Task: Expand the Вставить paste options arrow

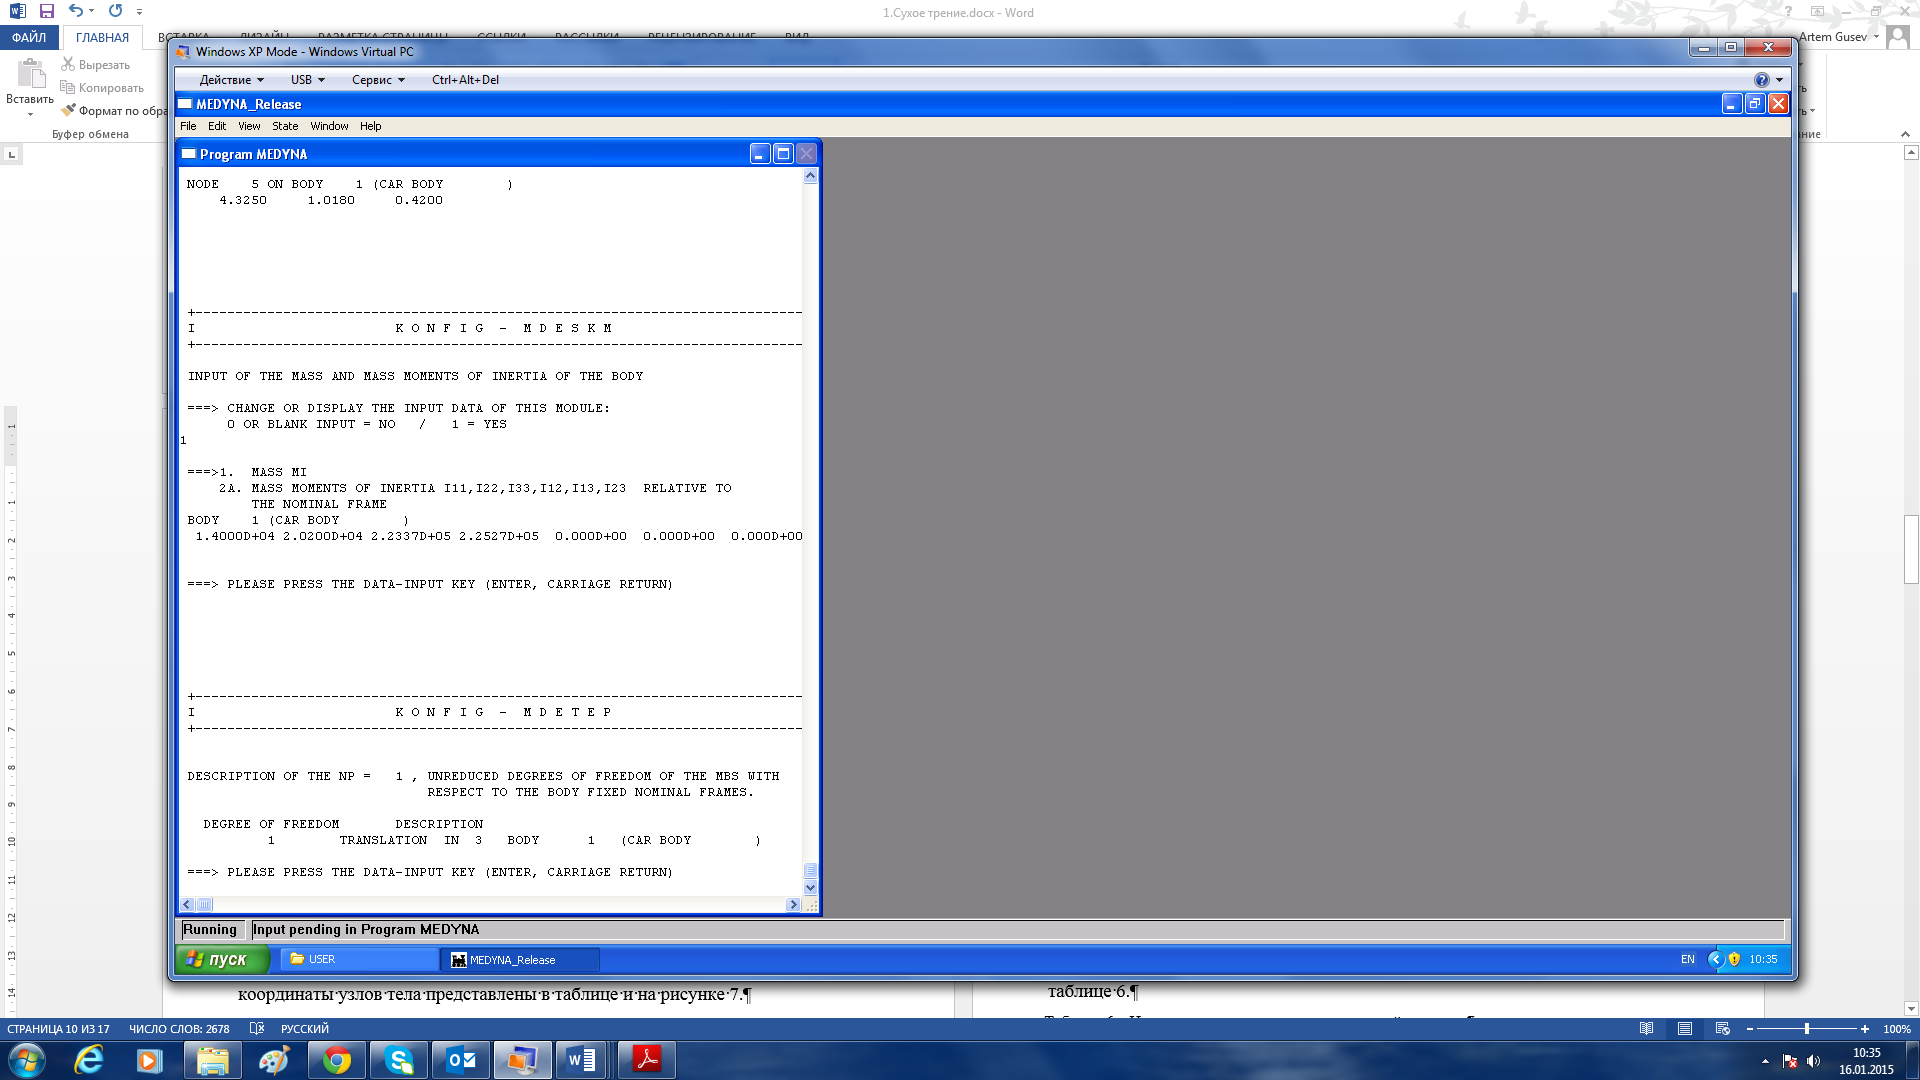Action: [x=30, y=114]
